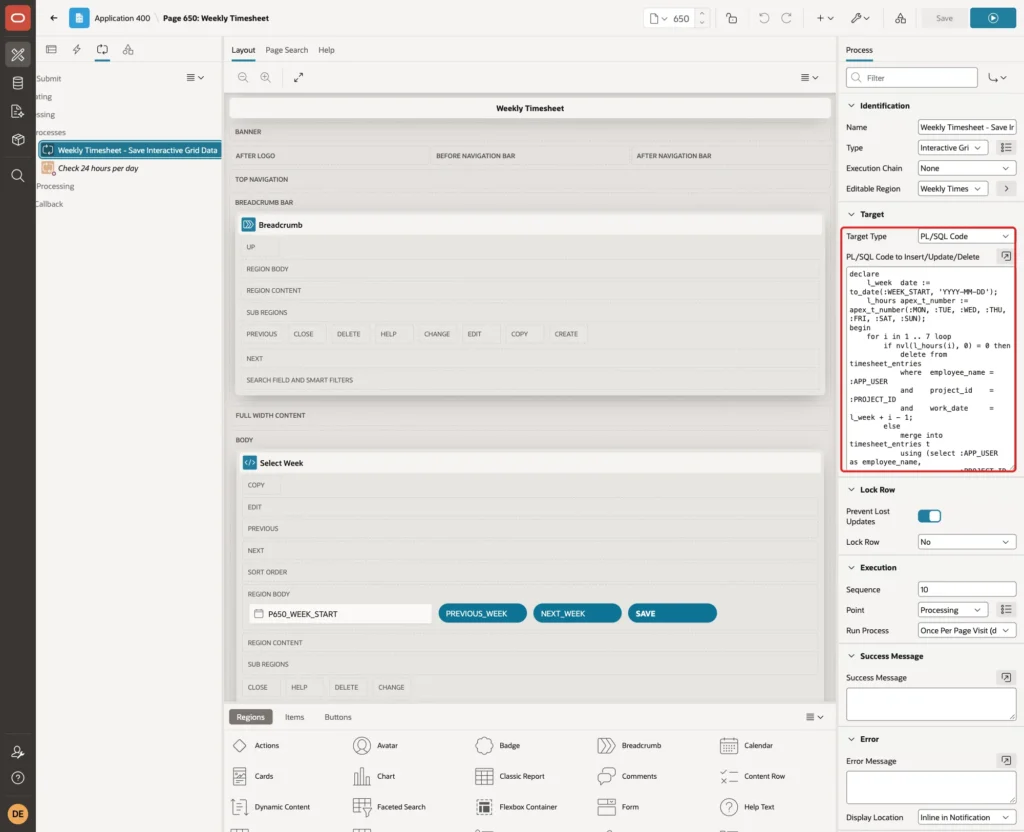Click the Undo arrow icon

(764, 18)
